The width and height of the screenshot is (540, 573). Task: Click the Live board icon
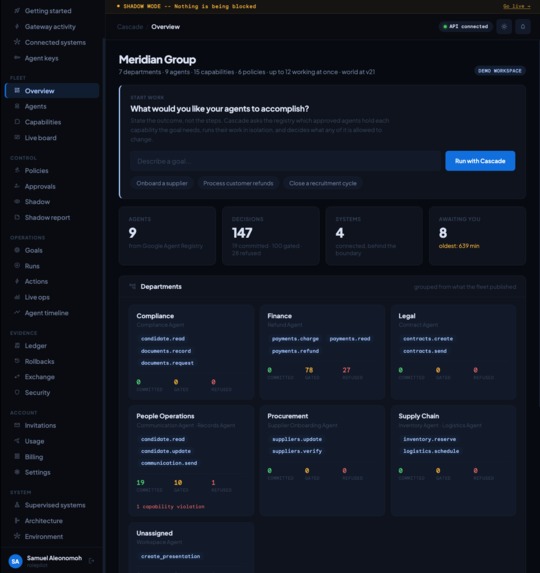pos(17,137)
